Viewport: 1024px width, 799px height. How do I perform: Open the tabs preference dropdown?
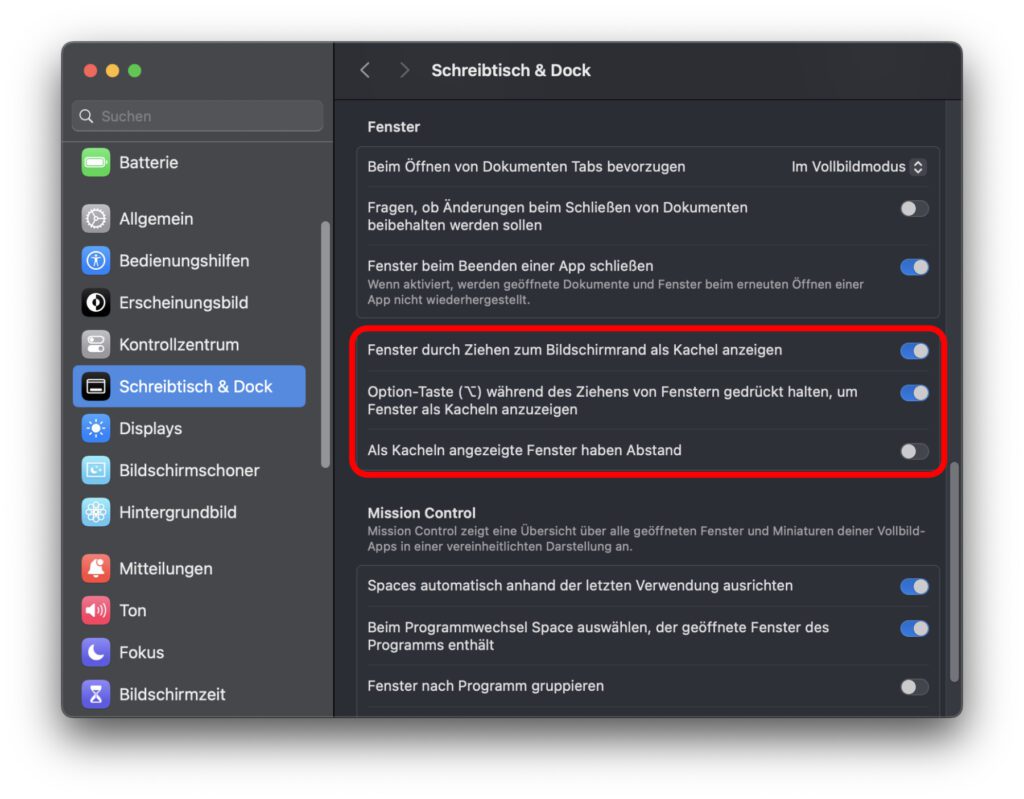[858, 166]
